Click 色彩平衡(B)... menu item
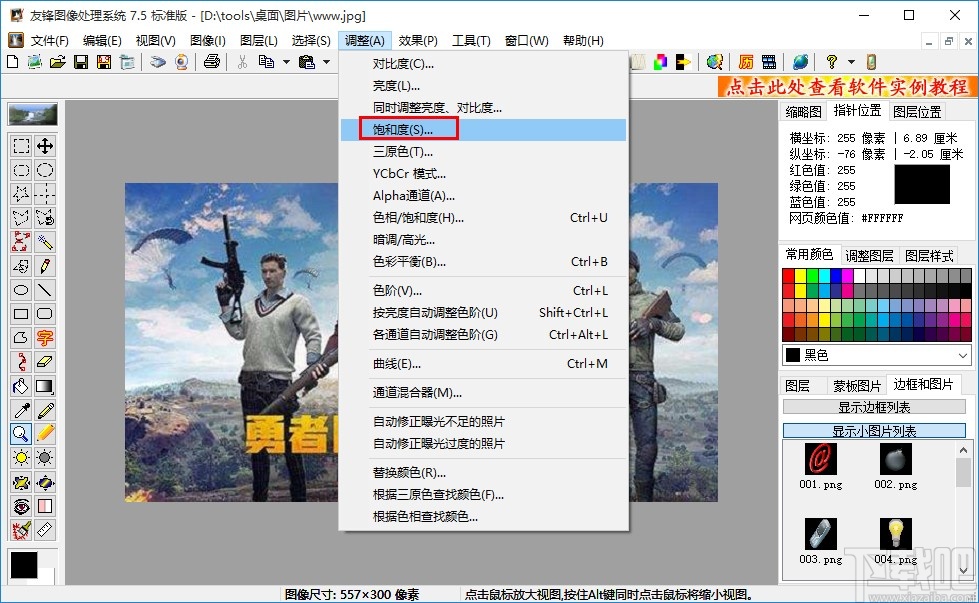 (484, 262)
